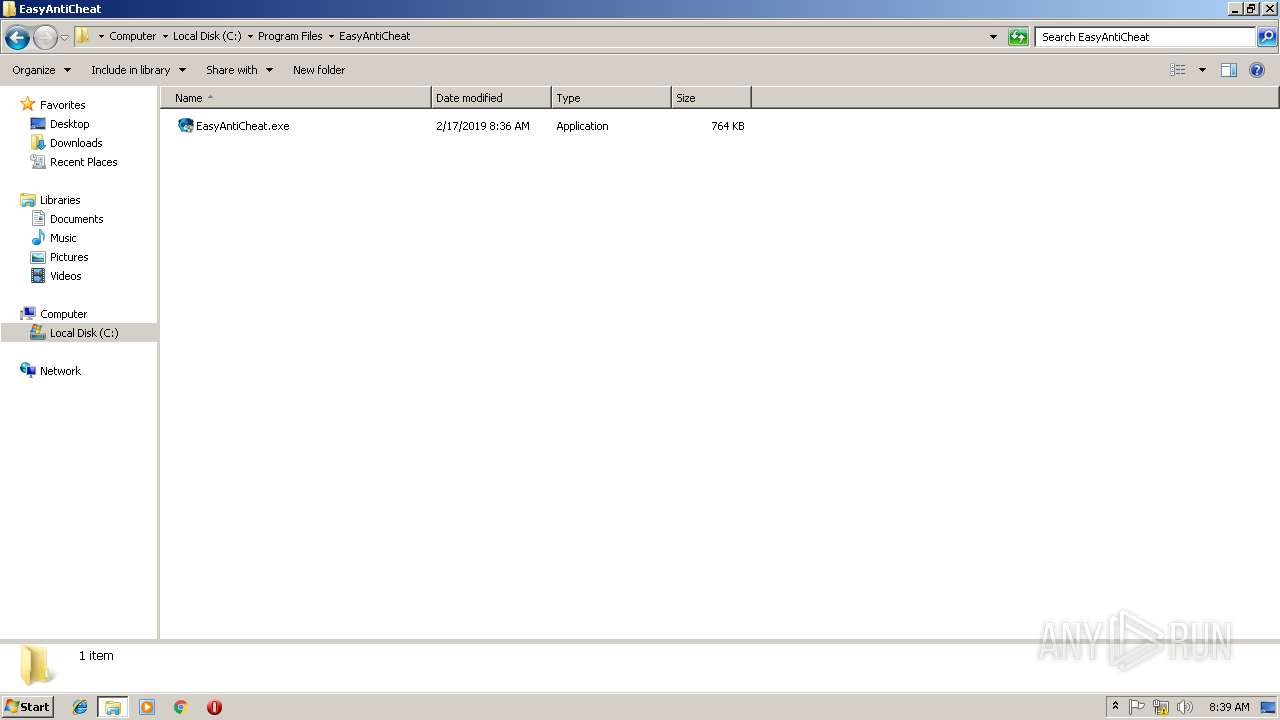The height and width of the screenshot is (720, 1280).
Task: Click the folder icon in the address bar
Action: [83, 36]
